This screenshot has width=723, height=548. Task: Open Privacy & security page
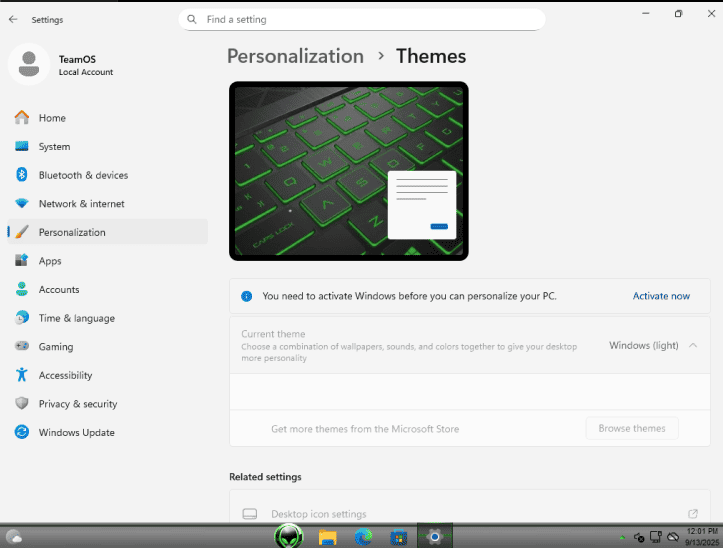pos(107,404)
